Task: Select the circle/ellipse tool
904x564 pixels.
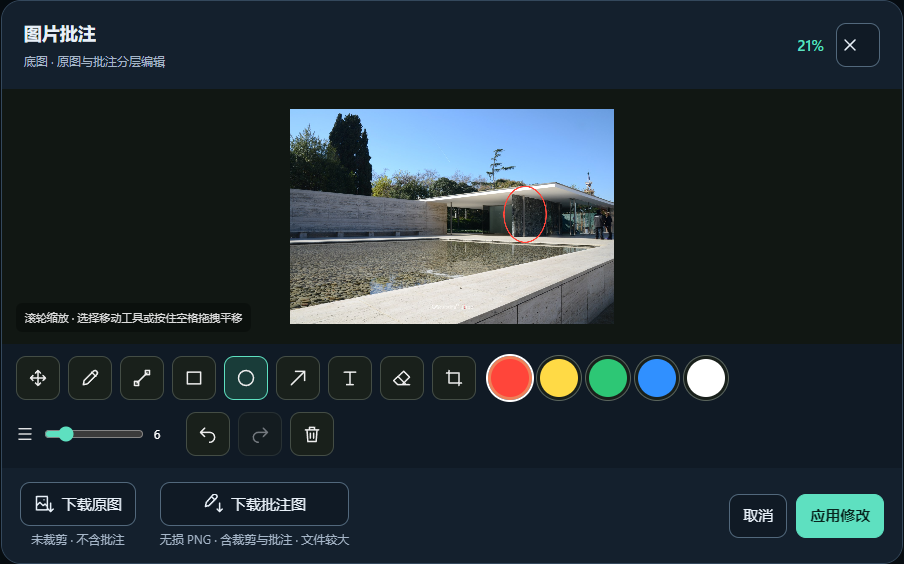Action: 246,378
